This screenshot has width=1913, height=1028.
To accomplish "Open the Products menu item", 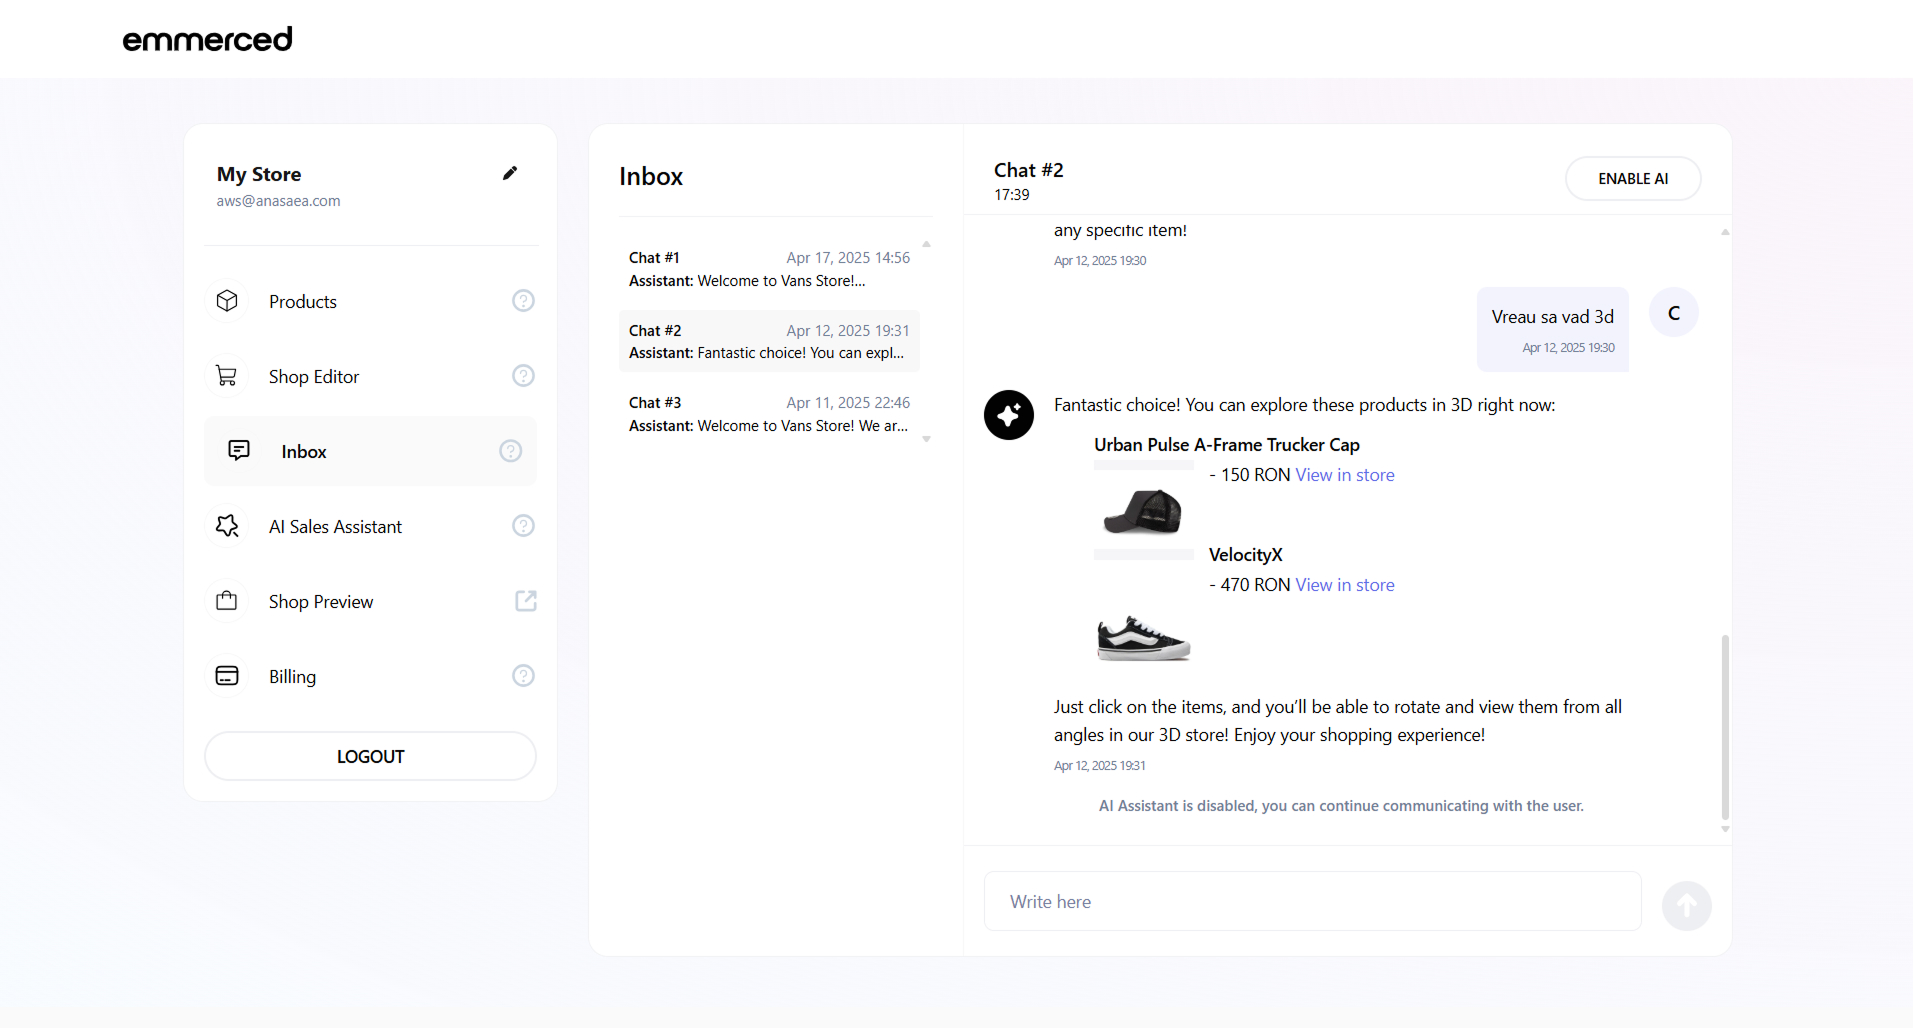I will pyautogui.click(x=302, y=302).
